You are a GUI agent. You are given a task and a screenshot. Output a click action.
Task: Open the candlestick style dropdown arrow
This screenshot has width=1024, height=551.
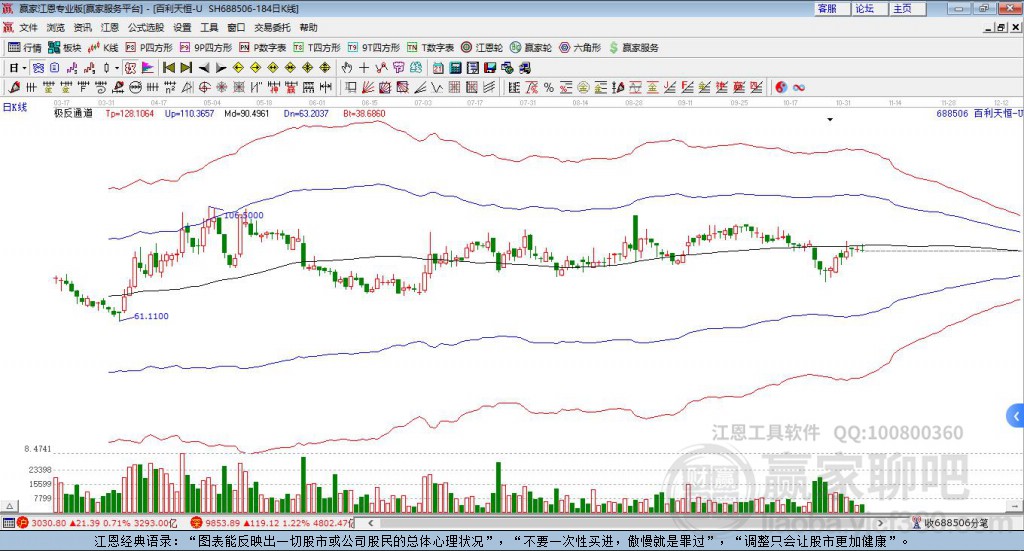click(x=117, y=68)
